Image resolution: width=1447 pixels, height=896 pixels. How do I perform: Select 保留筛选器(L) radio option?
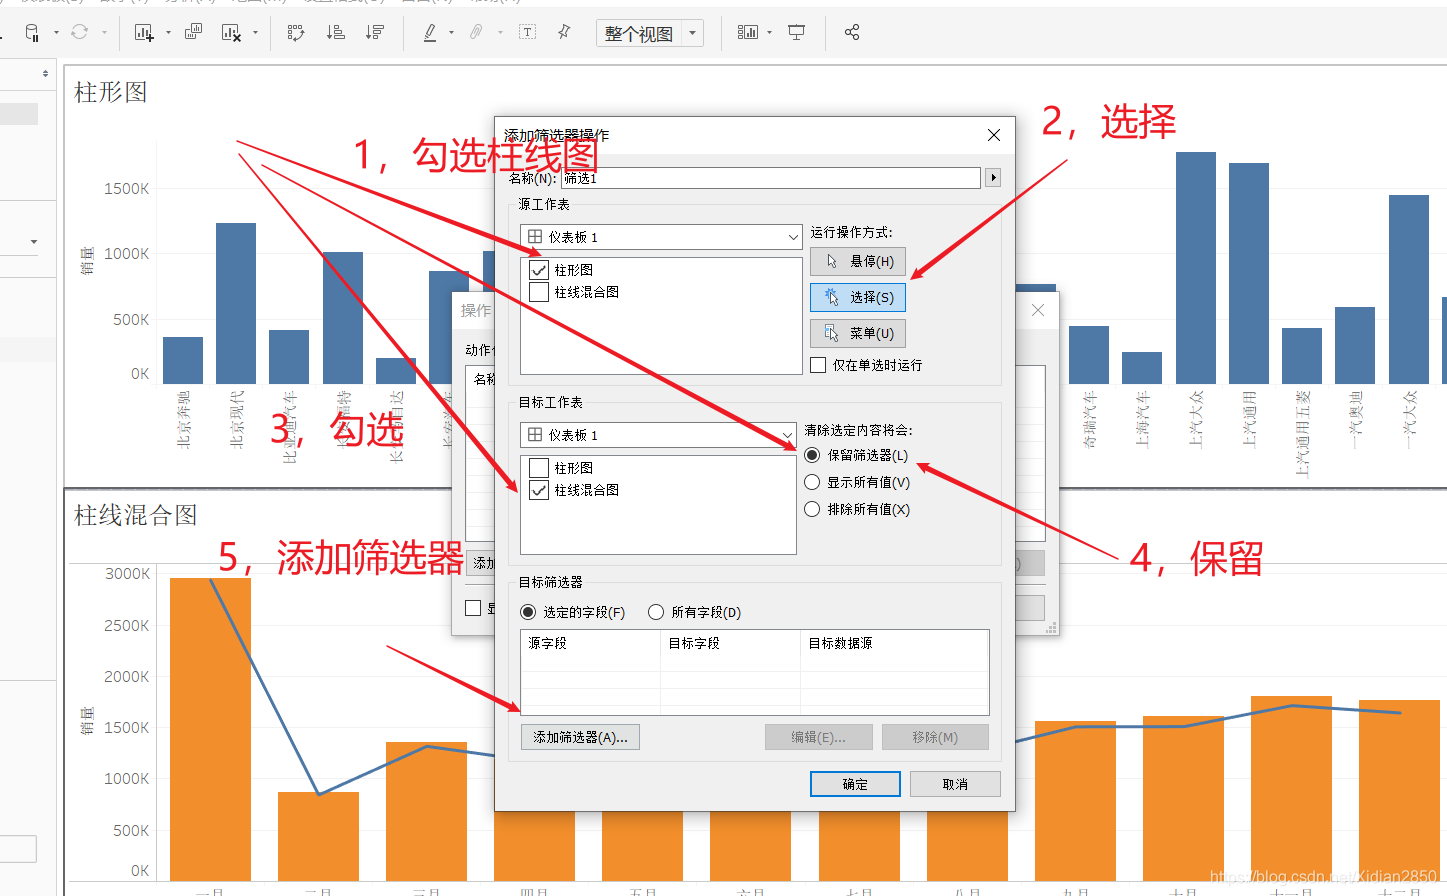812,455
